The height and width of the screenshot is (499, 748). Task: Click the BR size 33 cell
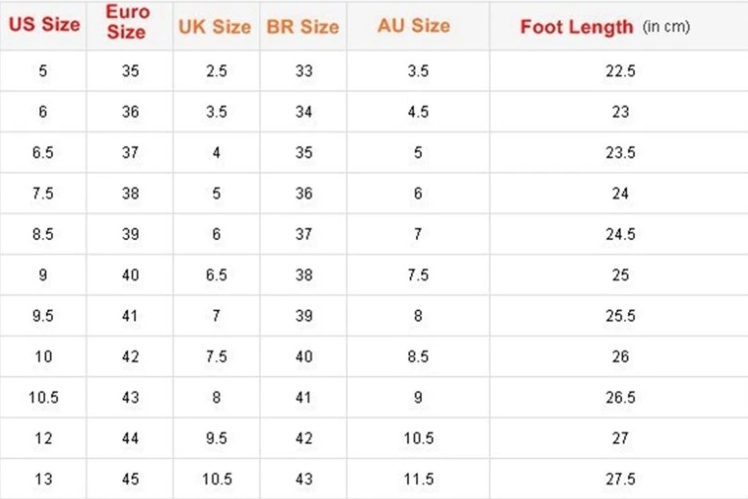click(x=304, y=72)
